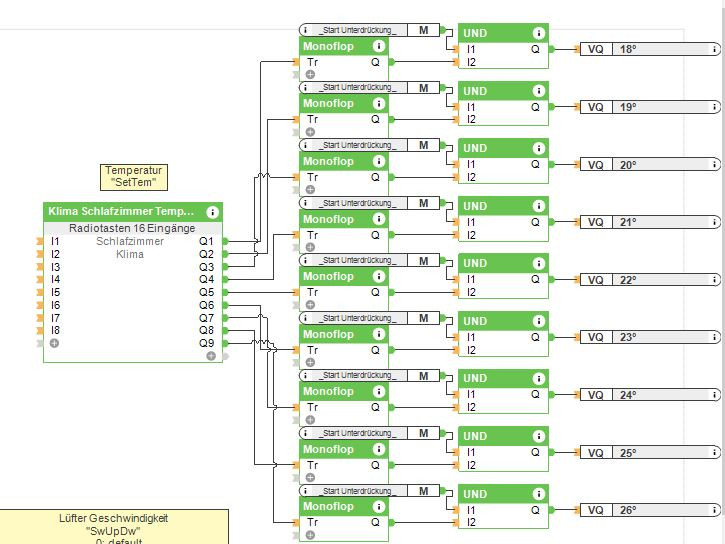Click info icon on the topmost Monoflop block
The width and height of the screenshot is (725, 544).
pyautogui.click(x=378, y=46)
